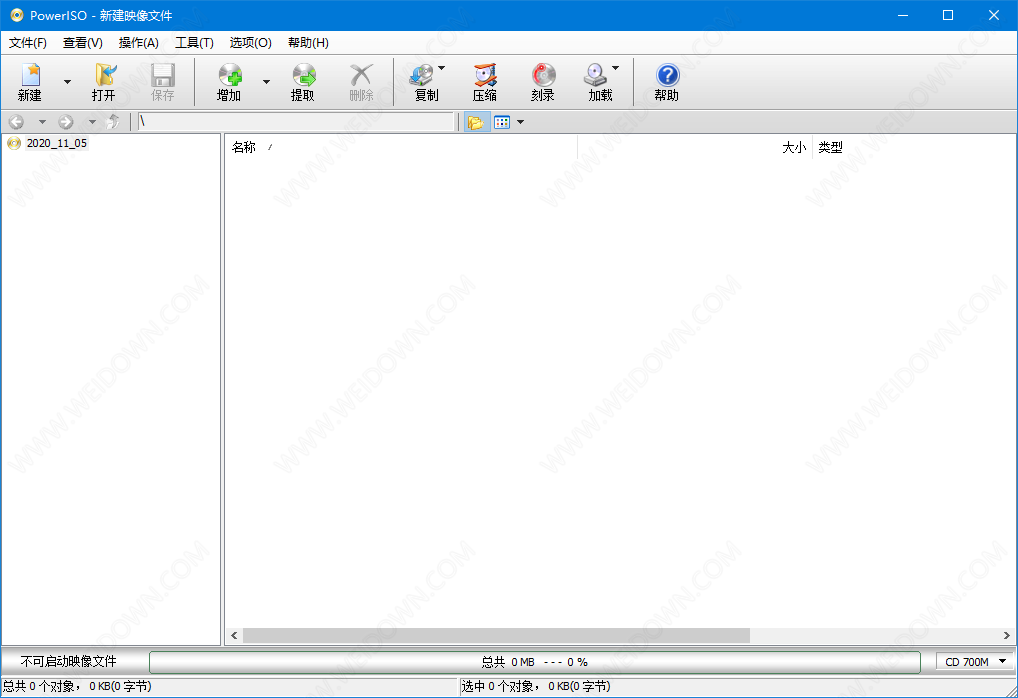Click the 复制 (Copy) disc icon

(421, 75)
